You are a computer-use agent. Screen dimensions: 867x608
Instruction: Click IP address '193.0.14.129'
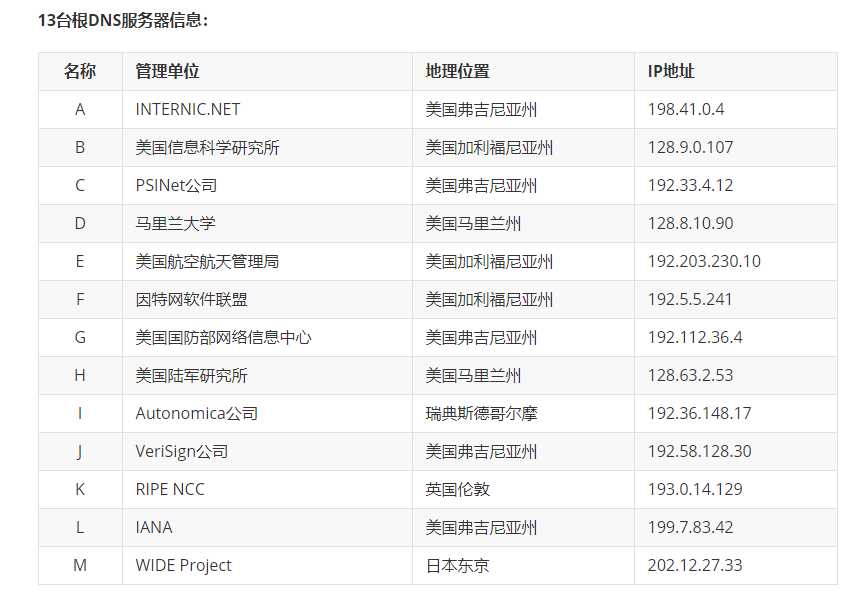tap(695, 490)
